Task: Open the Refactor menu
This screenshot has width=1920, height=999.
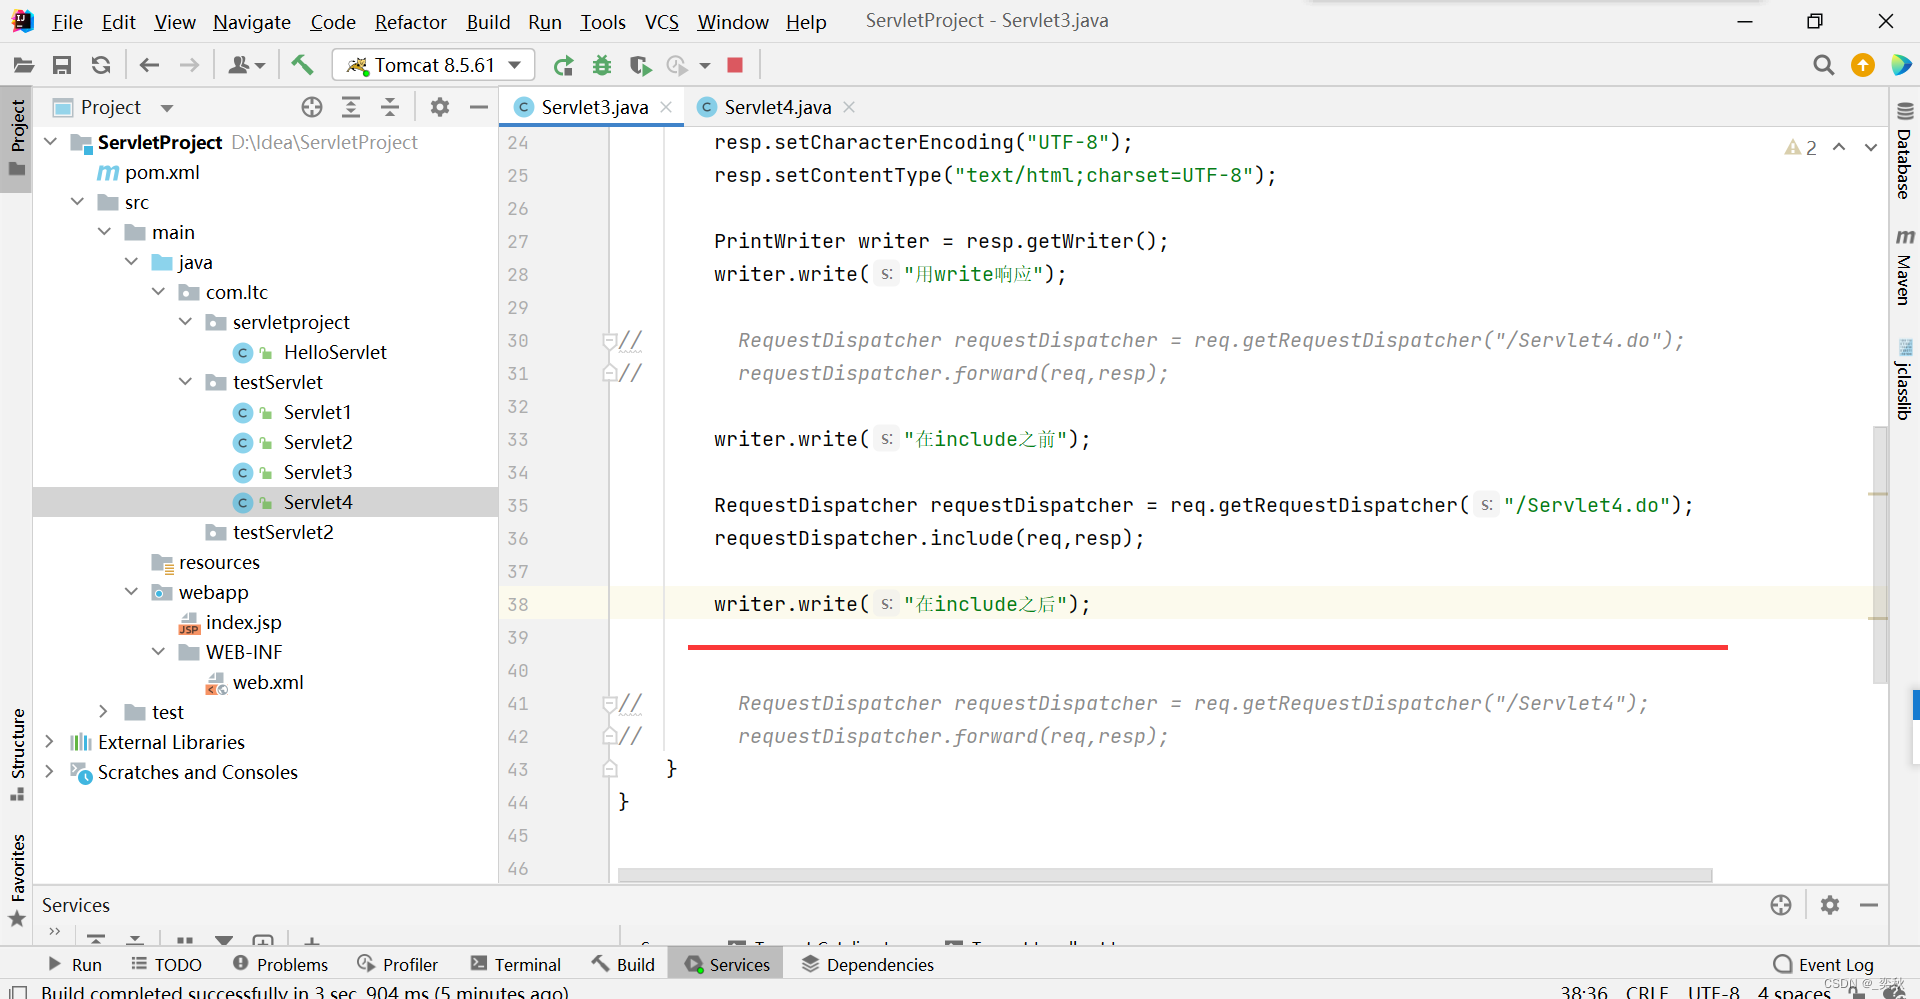Action: tap(411, 22)
